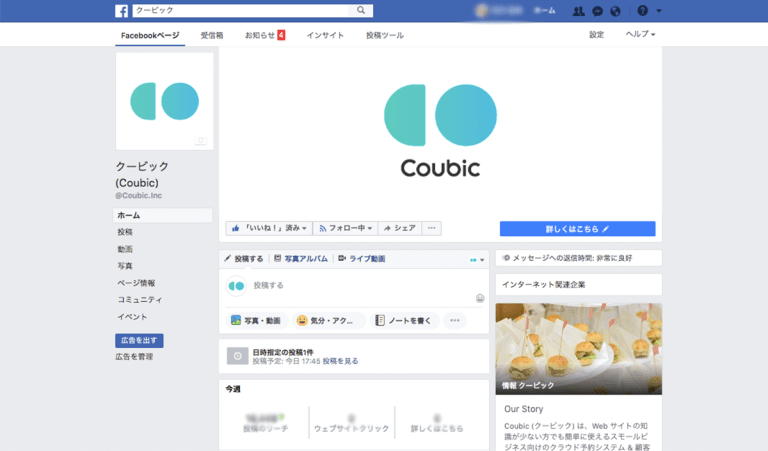Expand the ヘルプ dropdown menu
Screen dimensions: 768x451
[640, 34]
